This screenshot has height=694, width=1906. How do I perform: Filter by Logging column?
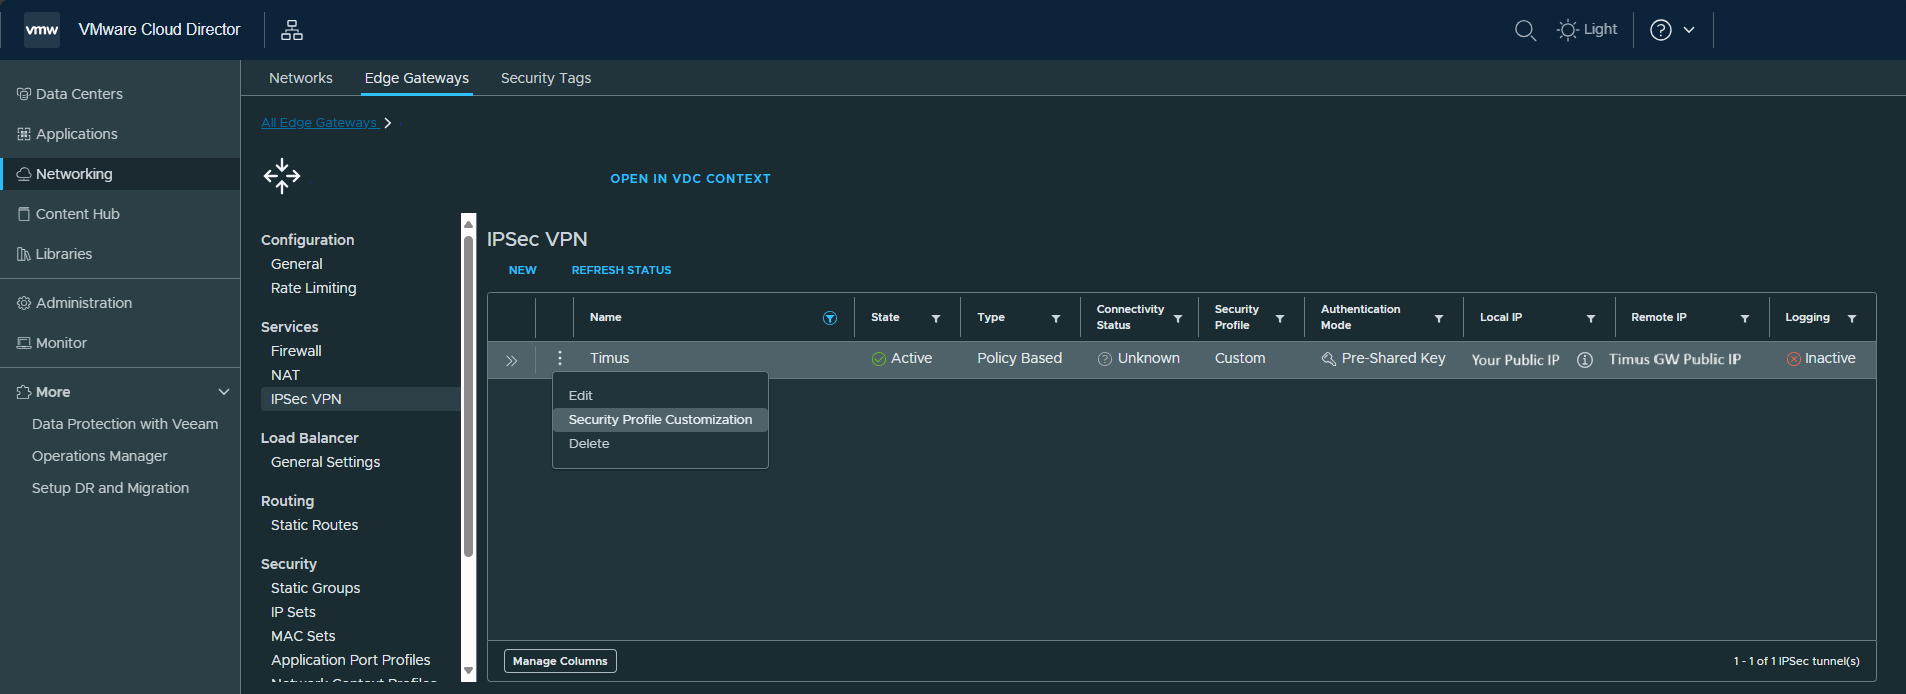[x=1852, y=318]
